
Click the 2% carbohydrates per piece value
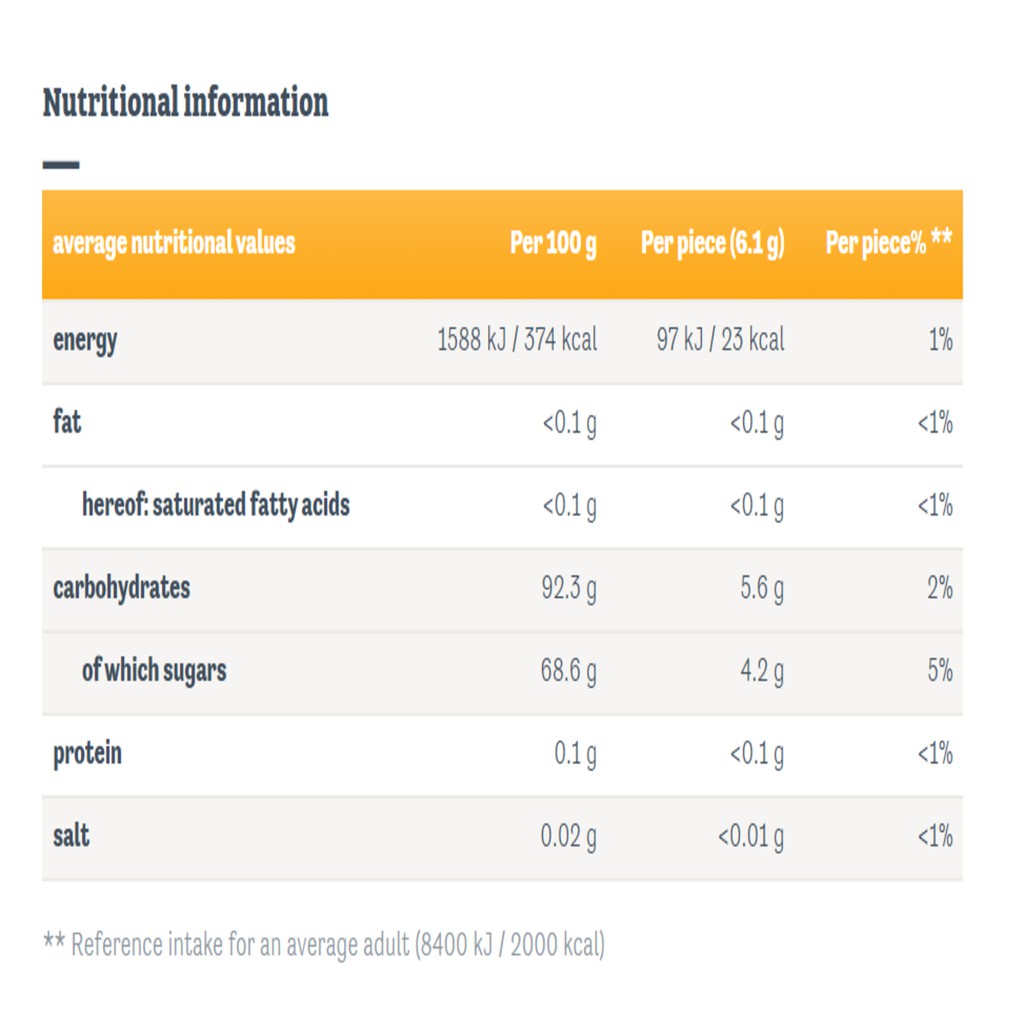940,588
